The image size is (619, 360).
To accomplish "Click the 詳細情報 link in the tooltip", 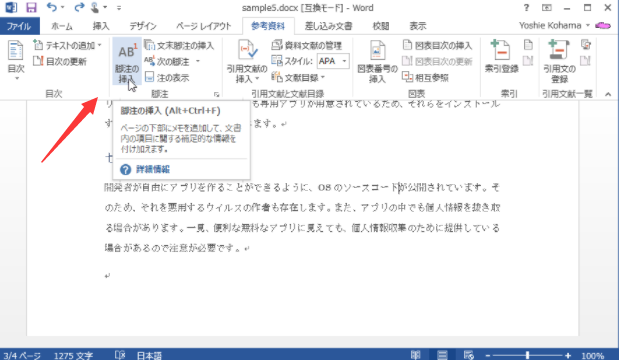I will (x=153, y=169).
